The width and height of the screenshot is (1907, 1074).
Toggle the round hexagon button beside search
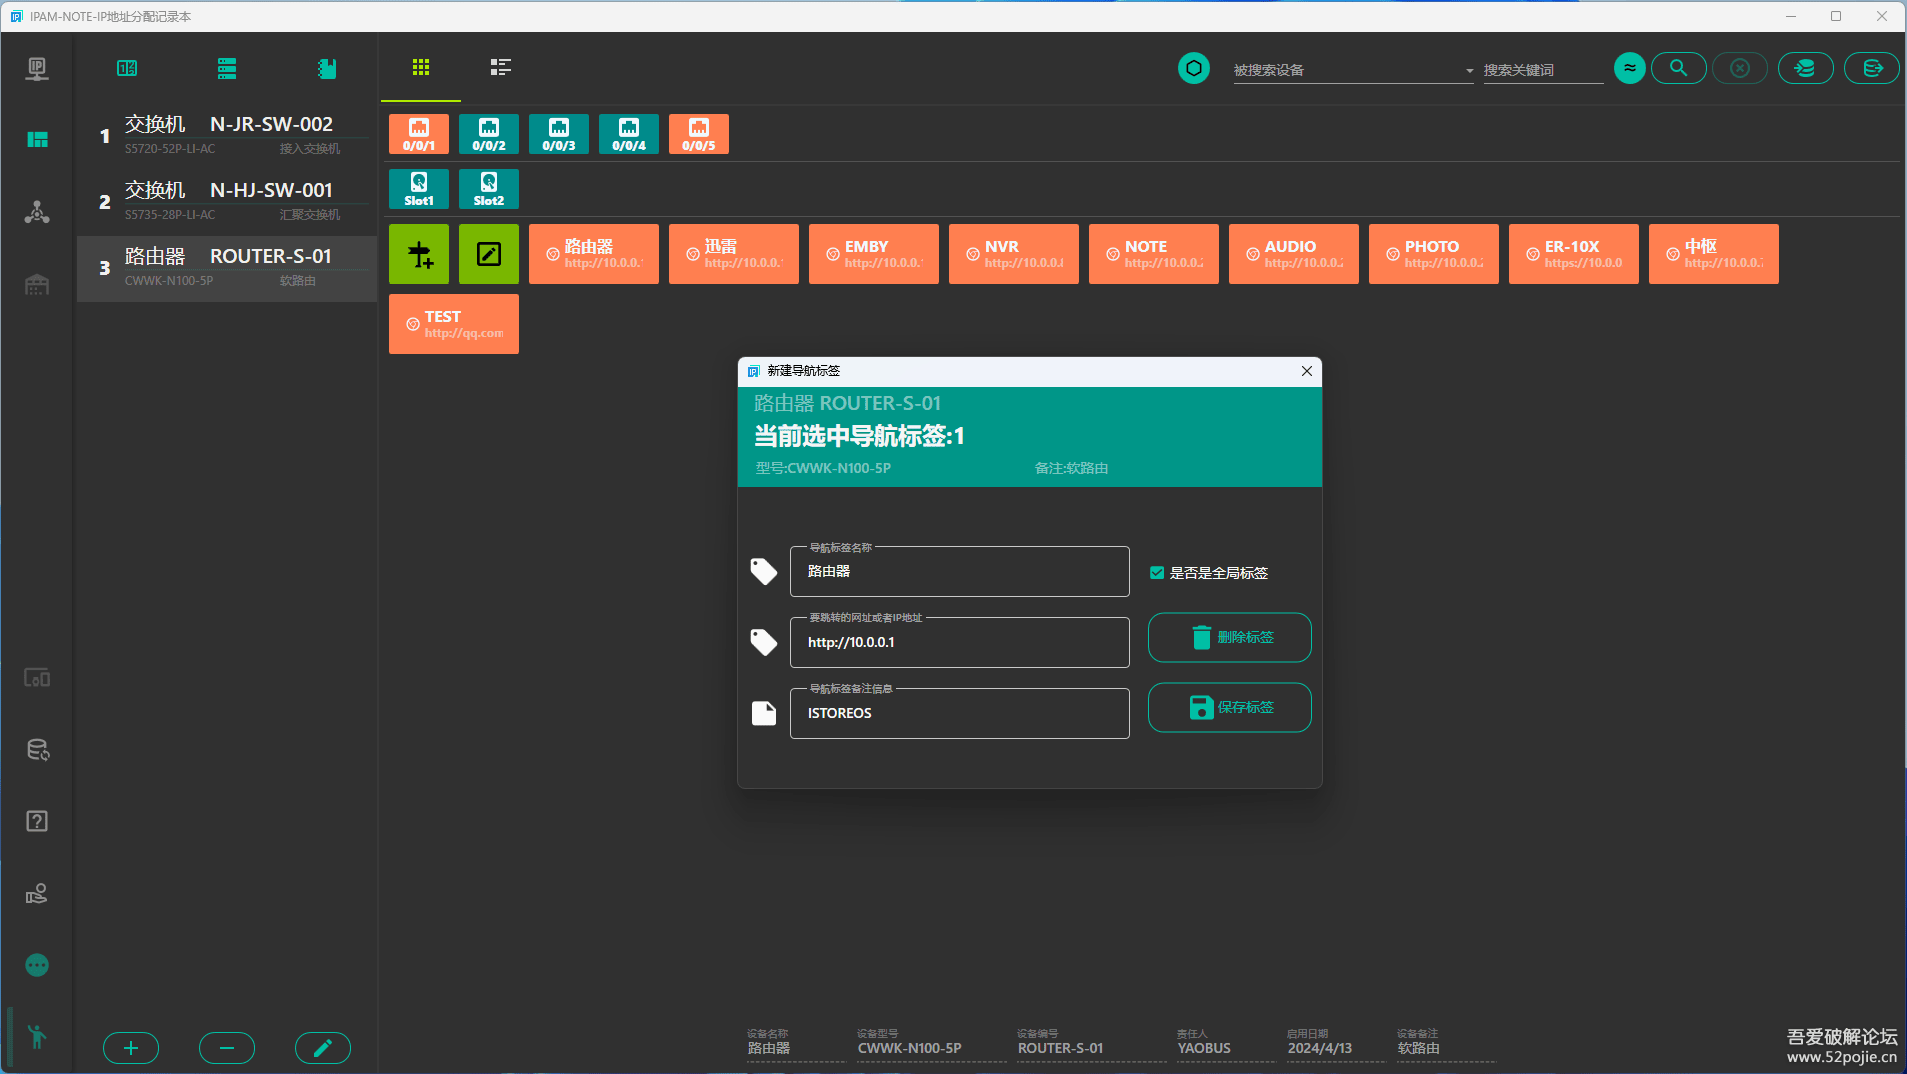tap(1193, 68)
